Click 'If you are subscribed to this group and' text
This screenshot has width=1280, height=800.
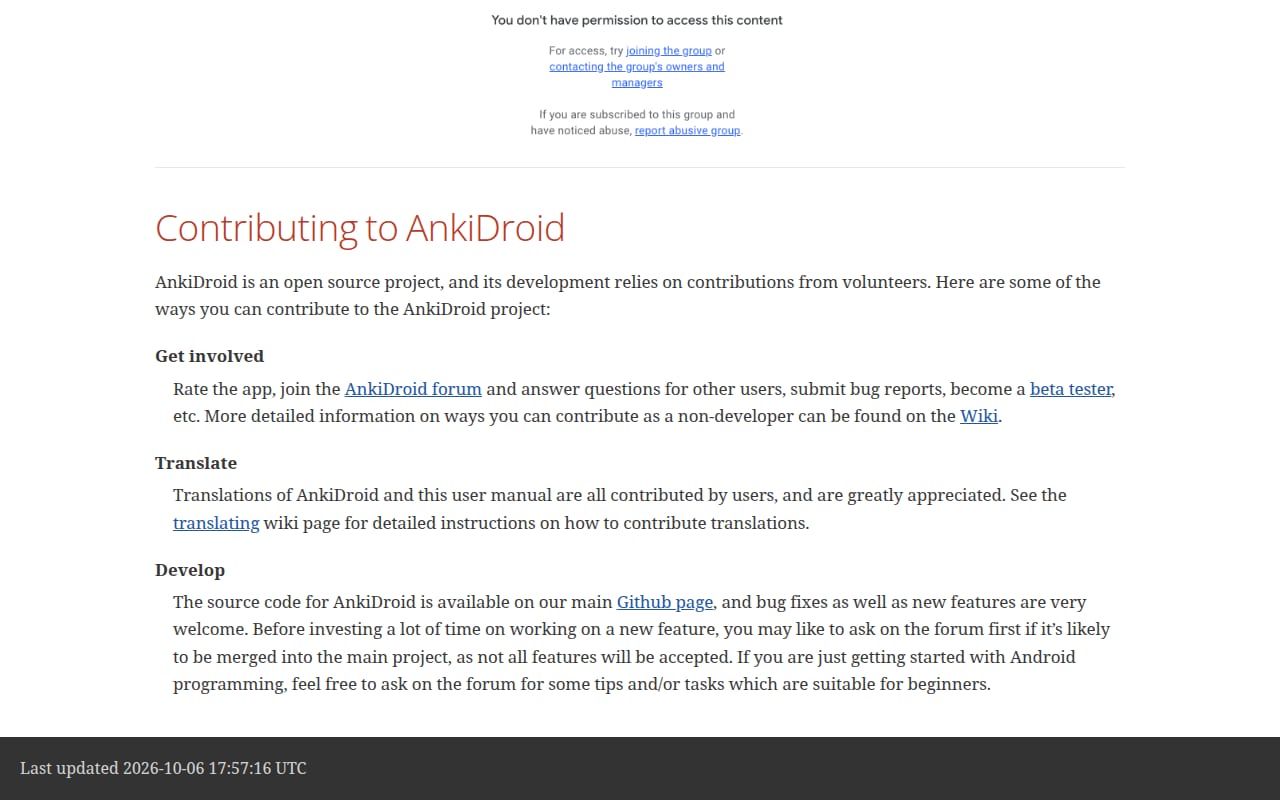(x=637, y=115)
